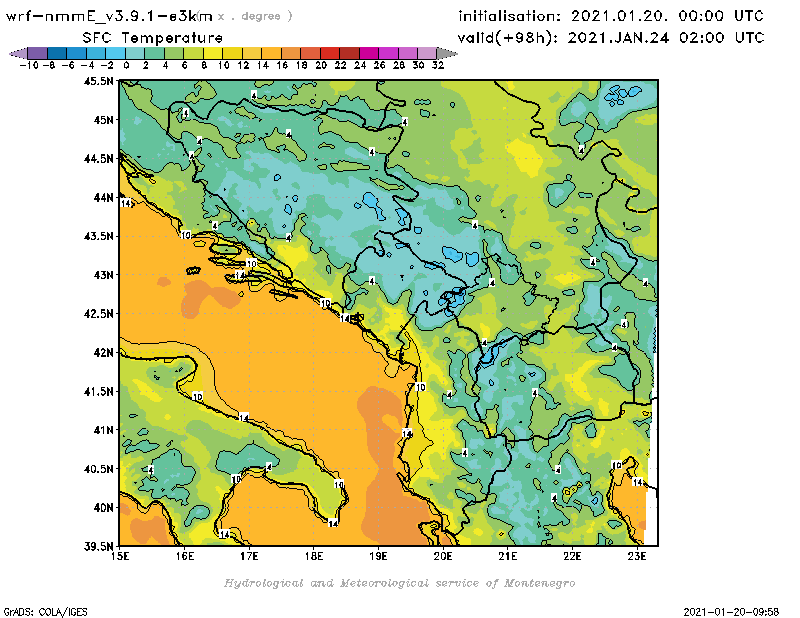800x618 pixels.
Task: Click the 'valid(+98h): 2021.JAN.24 02:00 UTC' text
Action: [611, 37]
